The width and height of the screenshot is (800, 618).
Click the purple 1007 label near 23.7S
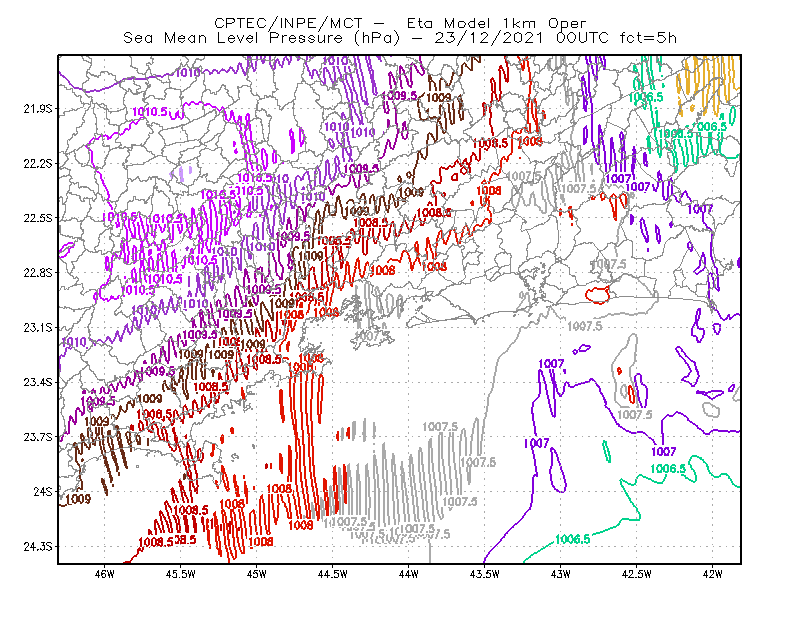536,443
